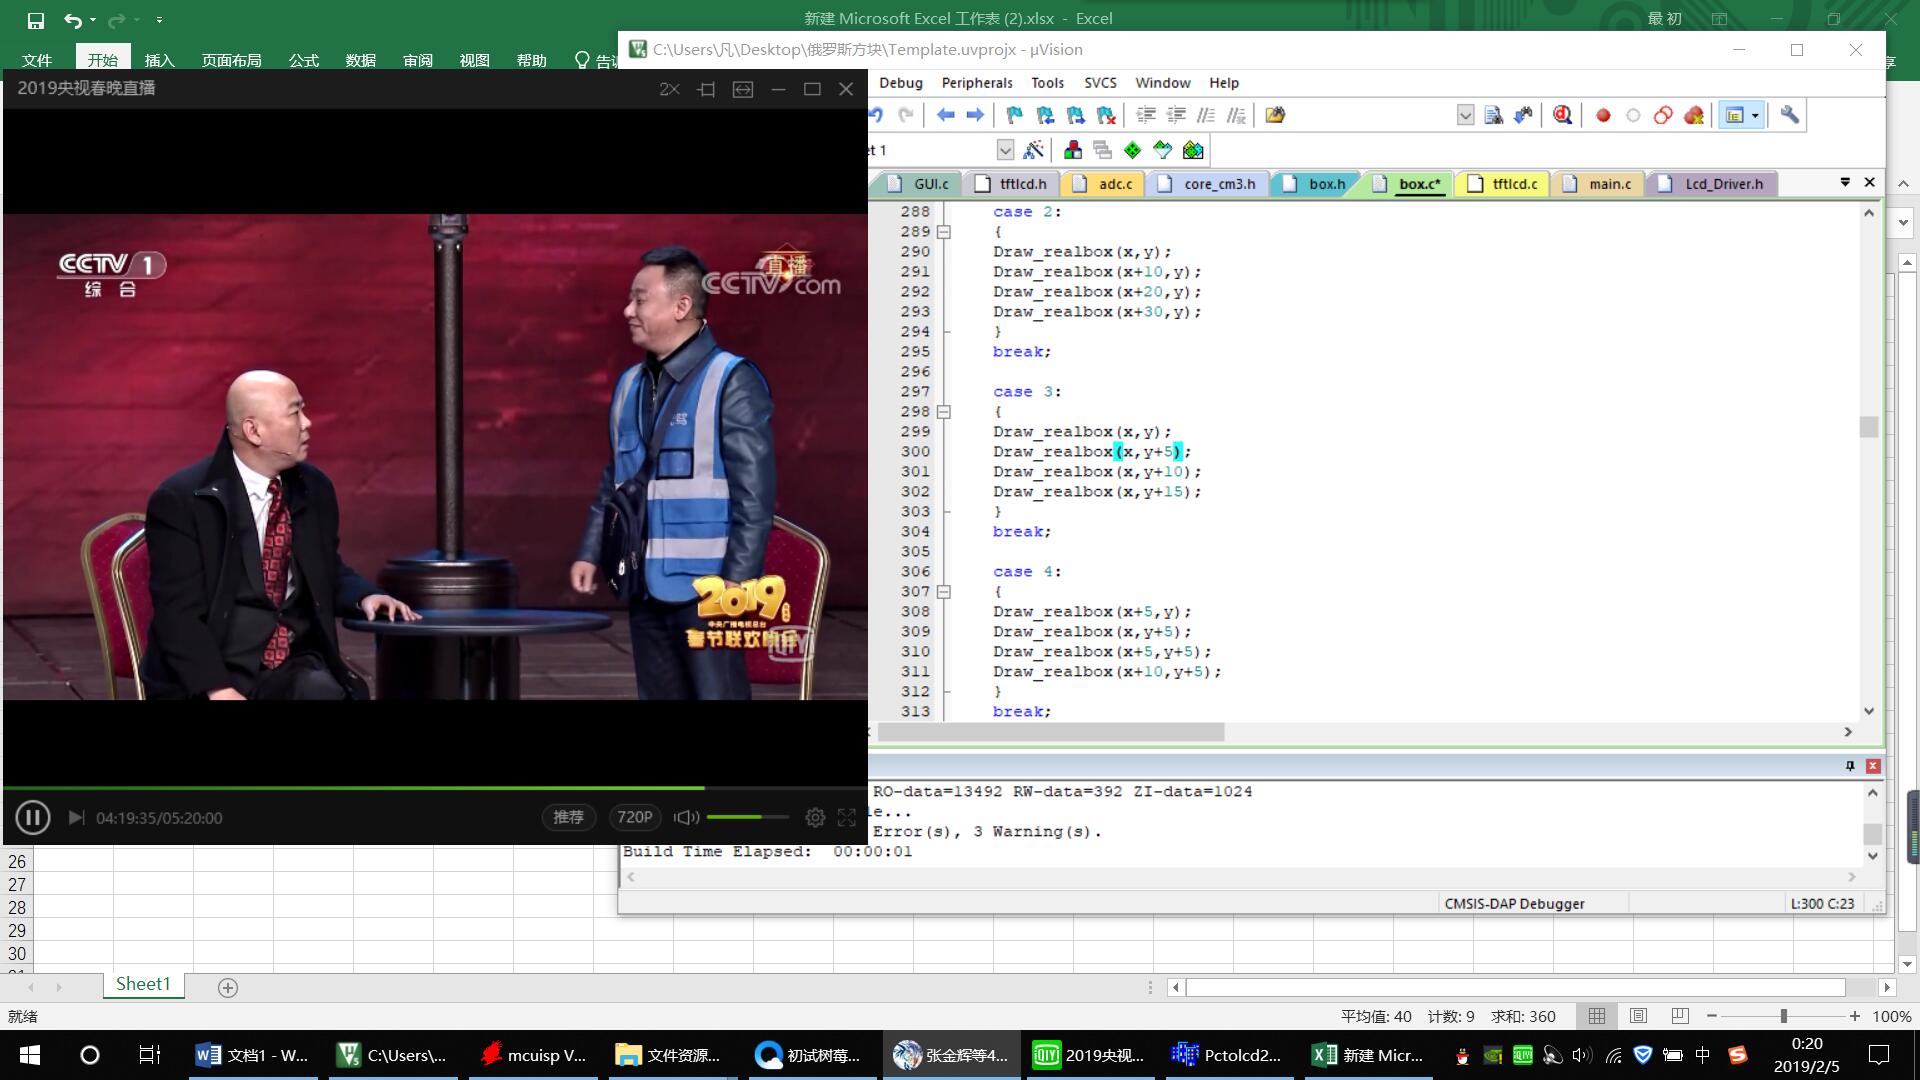The image size is (1920, 1080).
Task: Start the debug session icon
Action: tap(1562, 115)
